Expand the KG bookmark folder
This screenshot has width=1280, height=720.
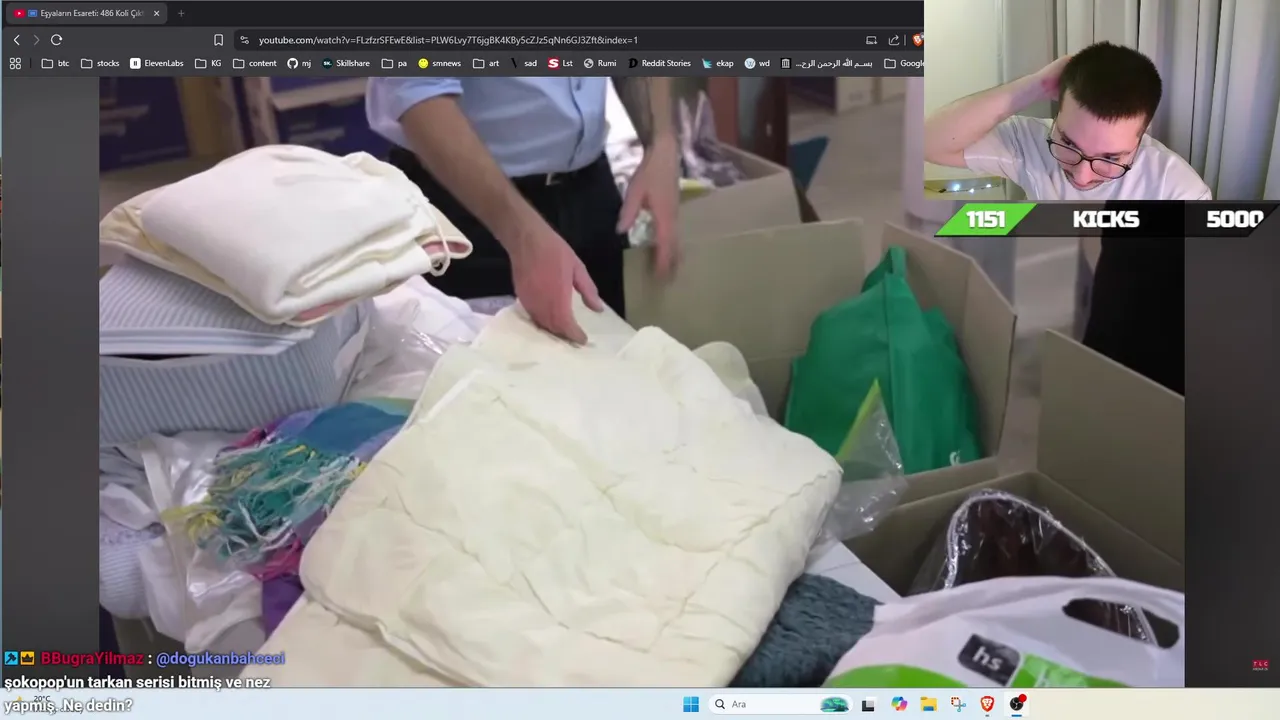tap(209, 63)
